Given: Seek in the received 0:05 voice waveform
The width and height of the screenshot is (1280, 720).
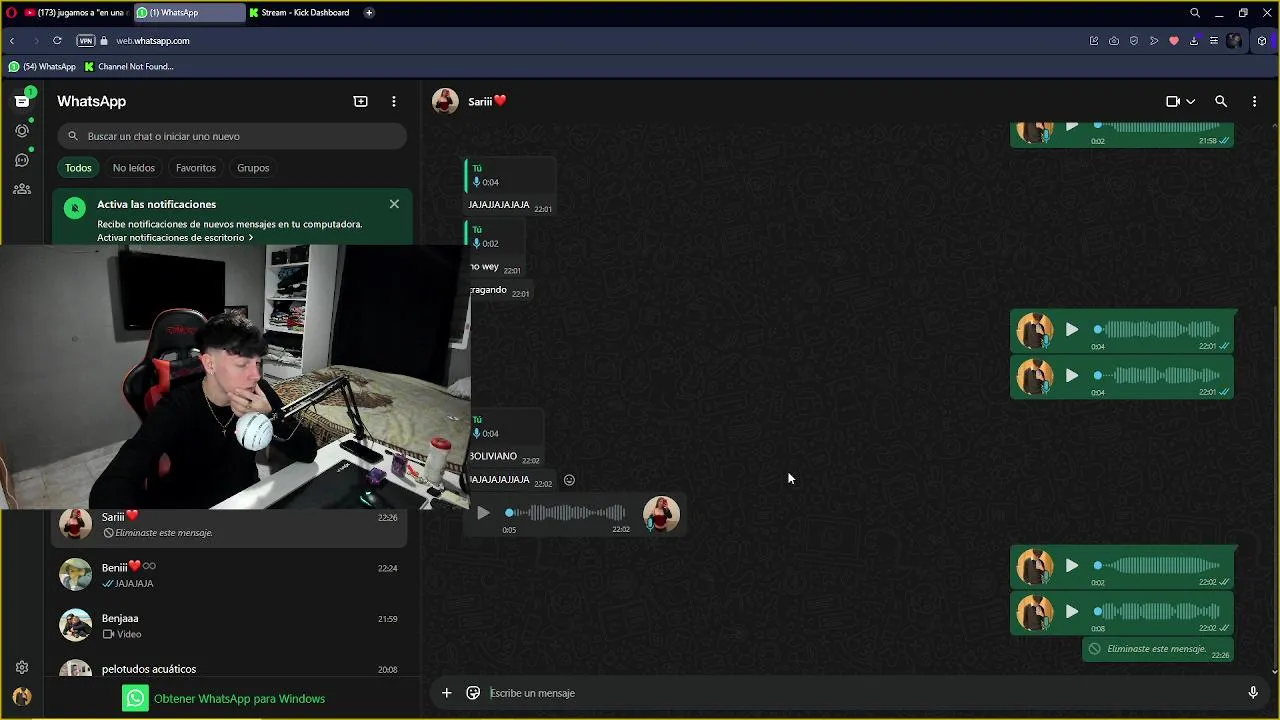Looking at the screenshot, I should point(566,513).
